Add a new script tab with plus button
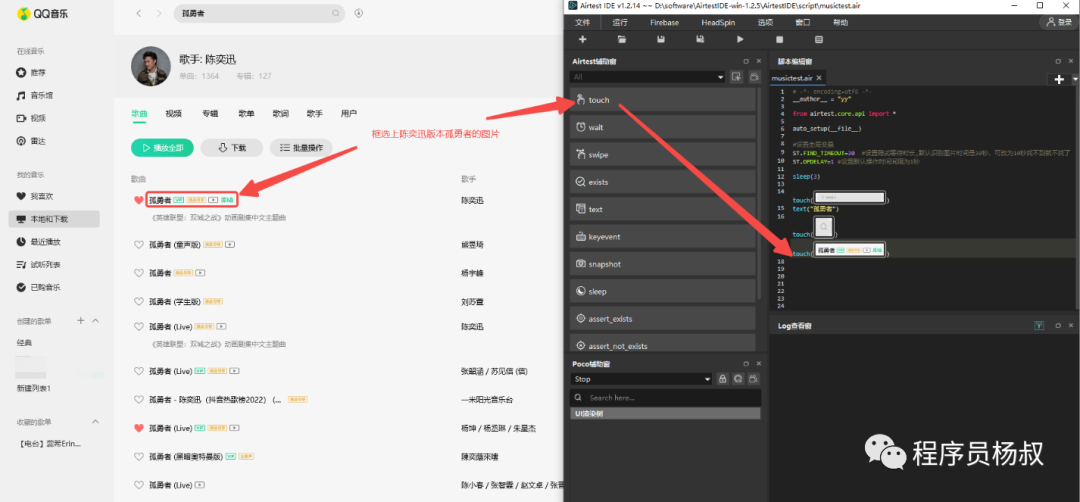 (1059, 79)
